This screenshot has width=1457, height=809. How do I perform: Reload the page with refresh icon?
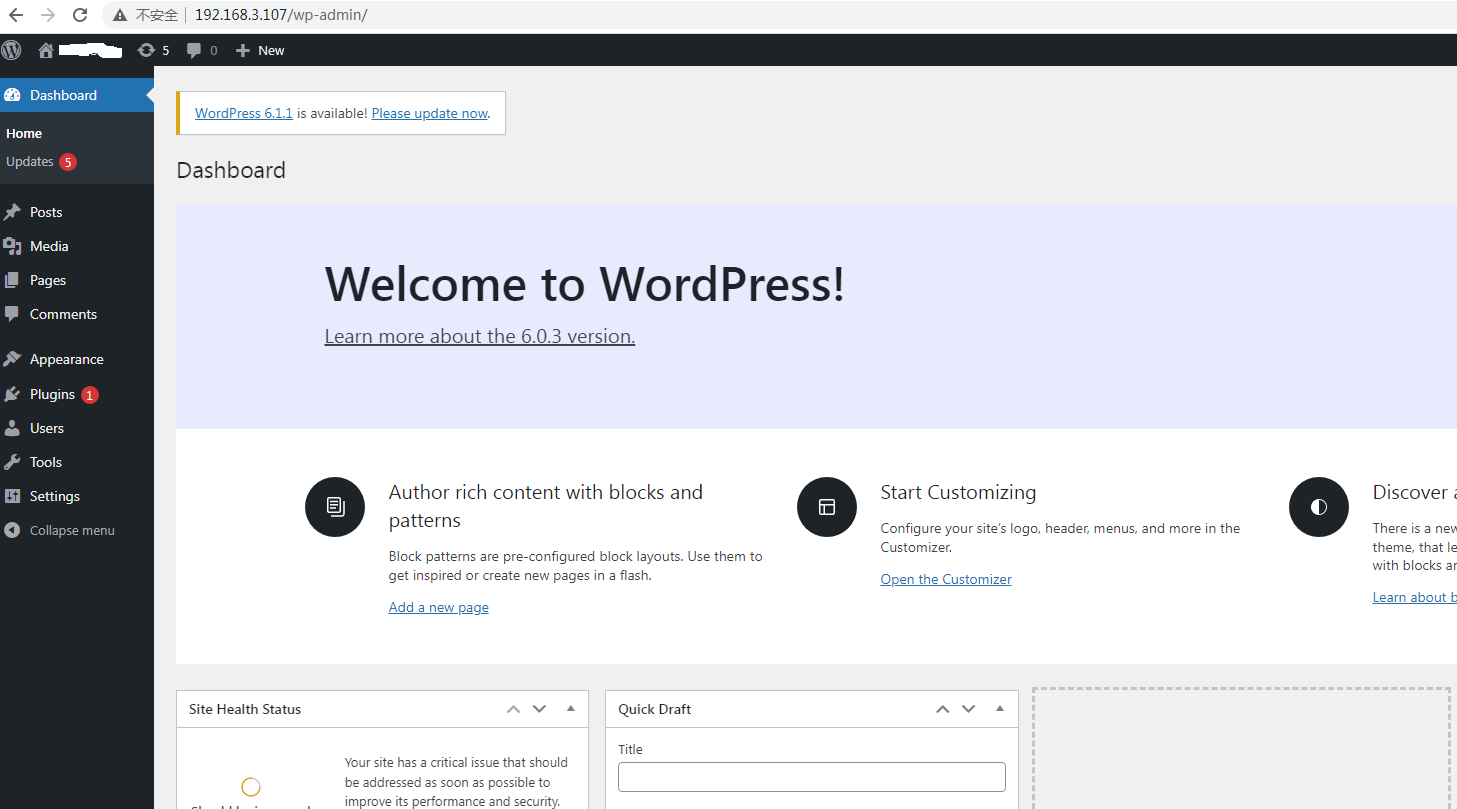coord(81,15)
